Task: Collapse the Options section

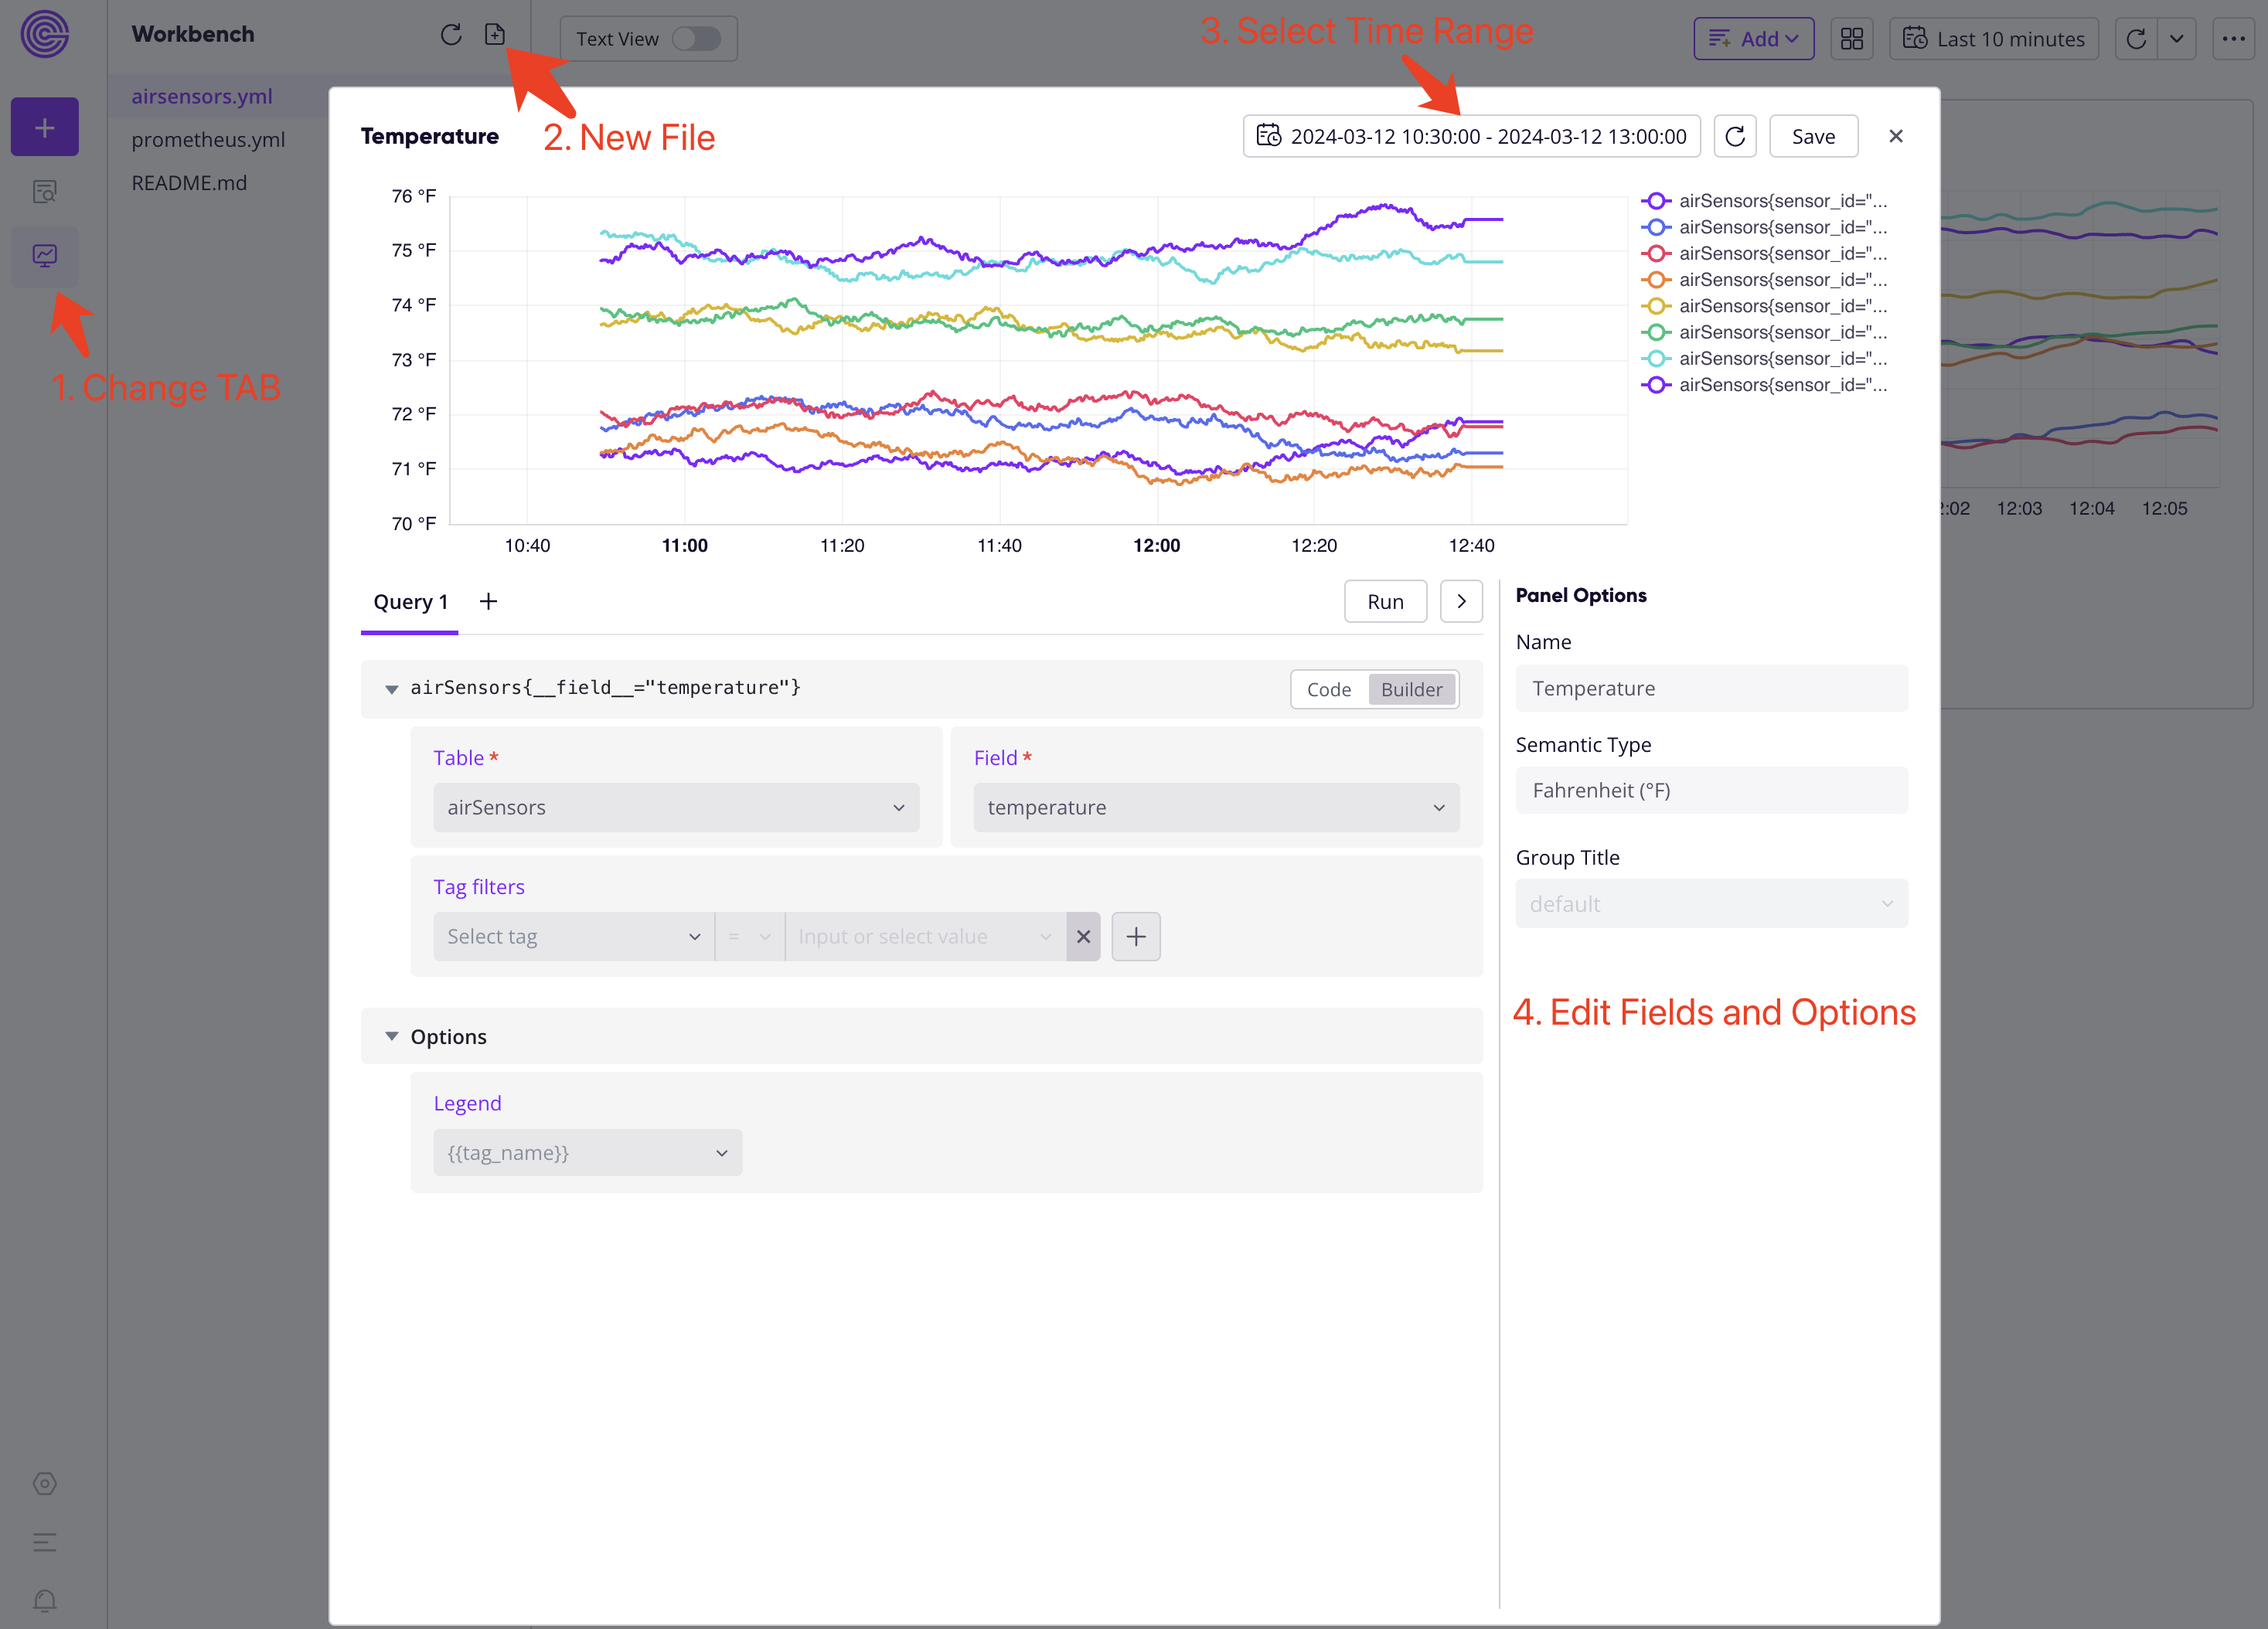Action: point(392,1036)
